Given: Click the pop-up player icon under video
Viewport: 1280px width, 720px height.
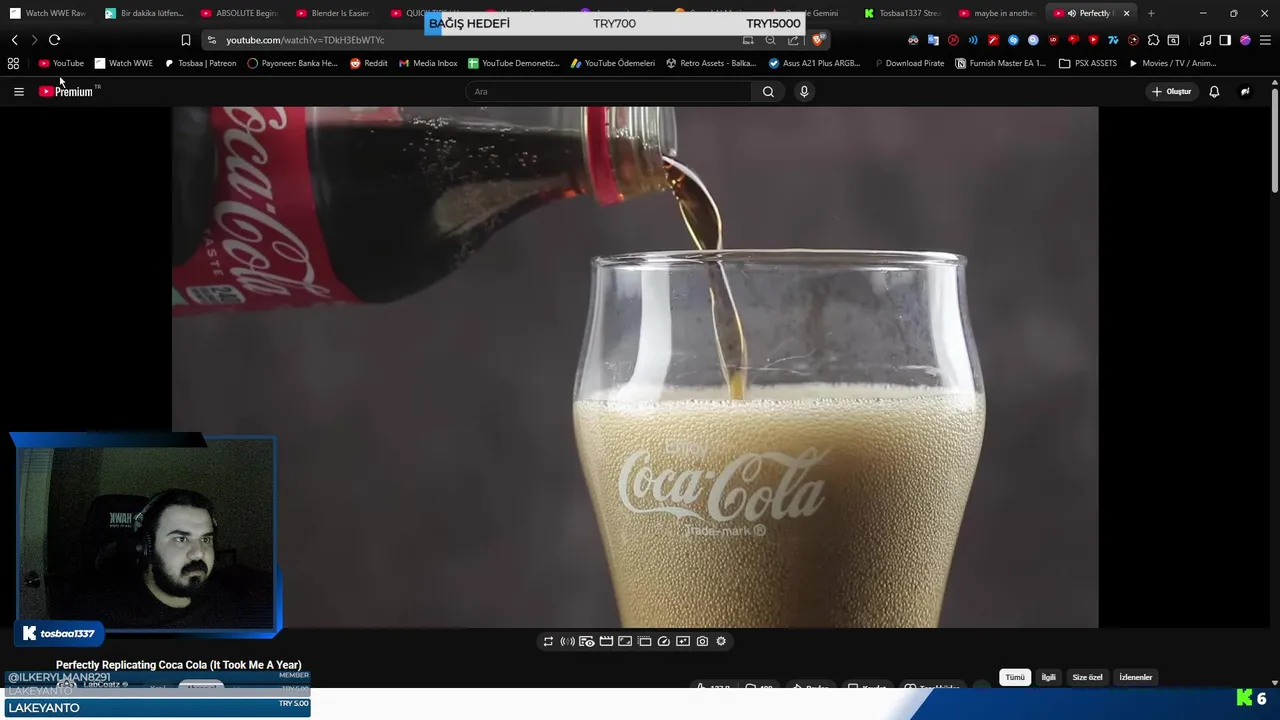Looking at the screenshot, I should point(644,641).
